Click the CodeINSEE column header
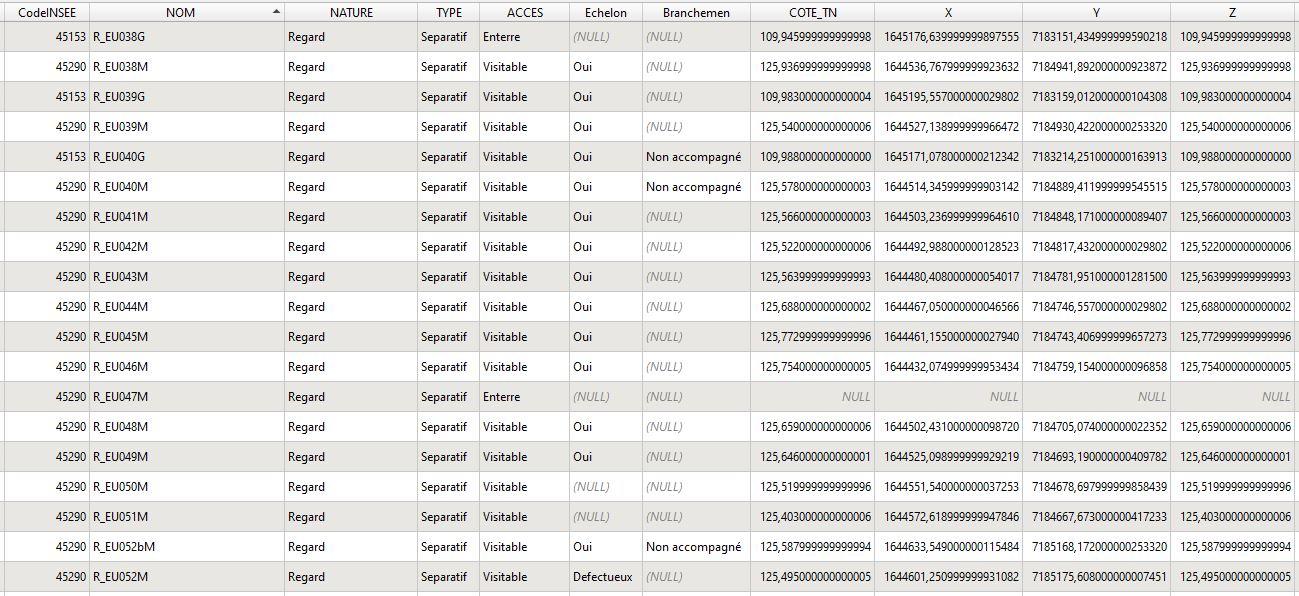This screenshot has height=596, width=1299. [x=46, y=12]
